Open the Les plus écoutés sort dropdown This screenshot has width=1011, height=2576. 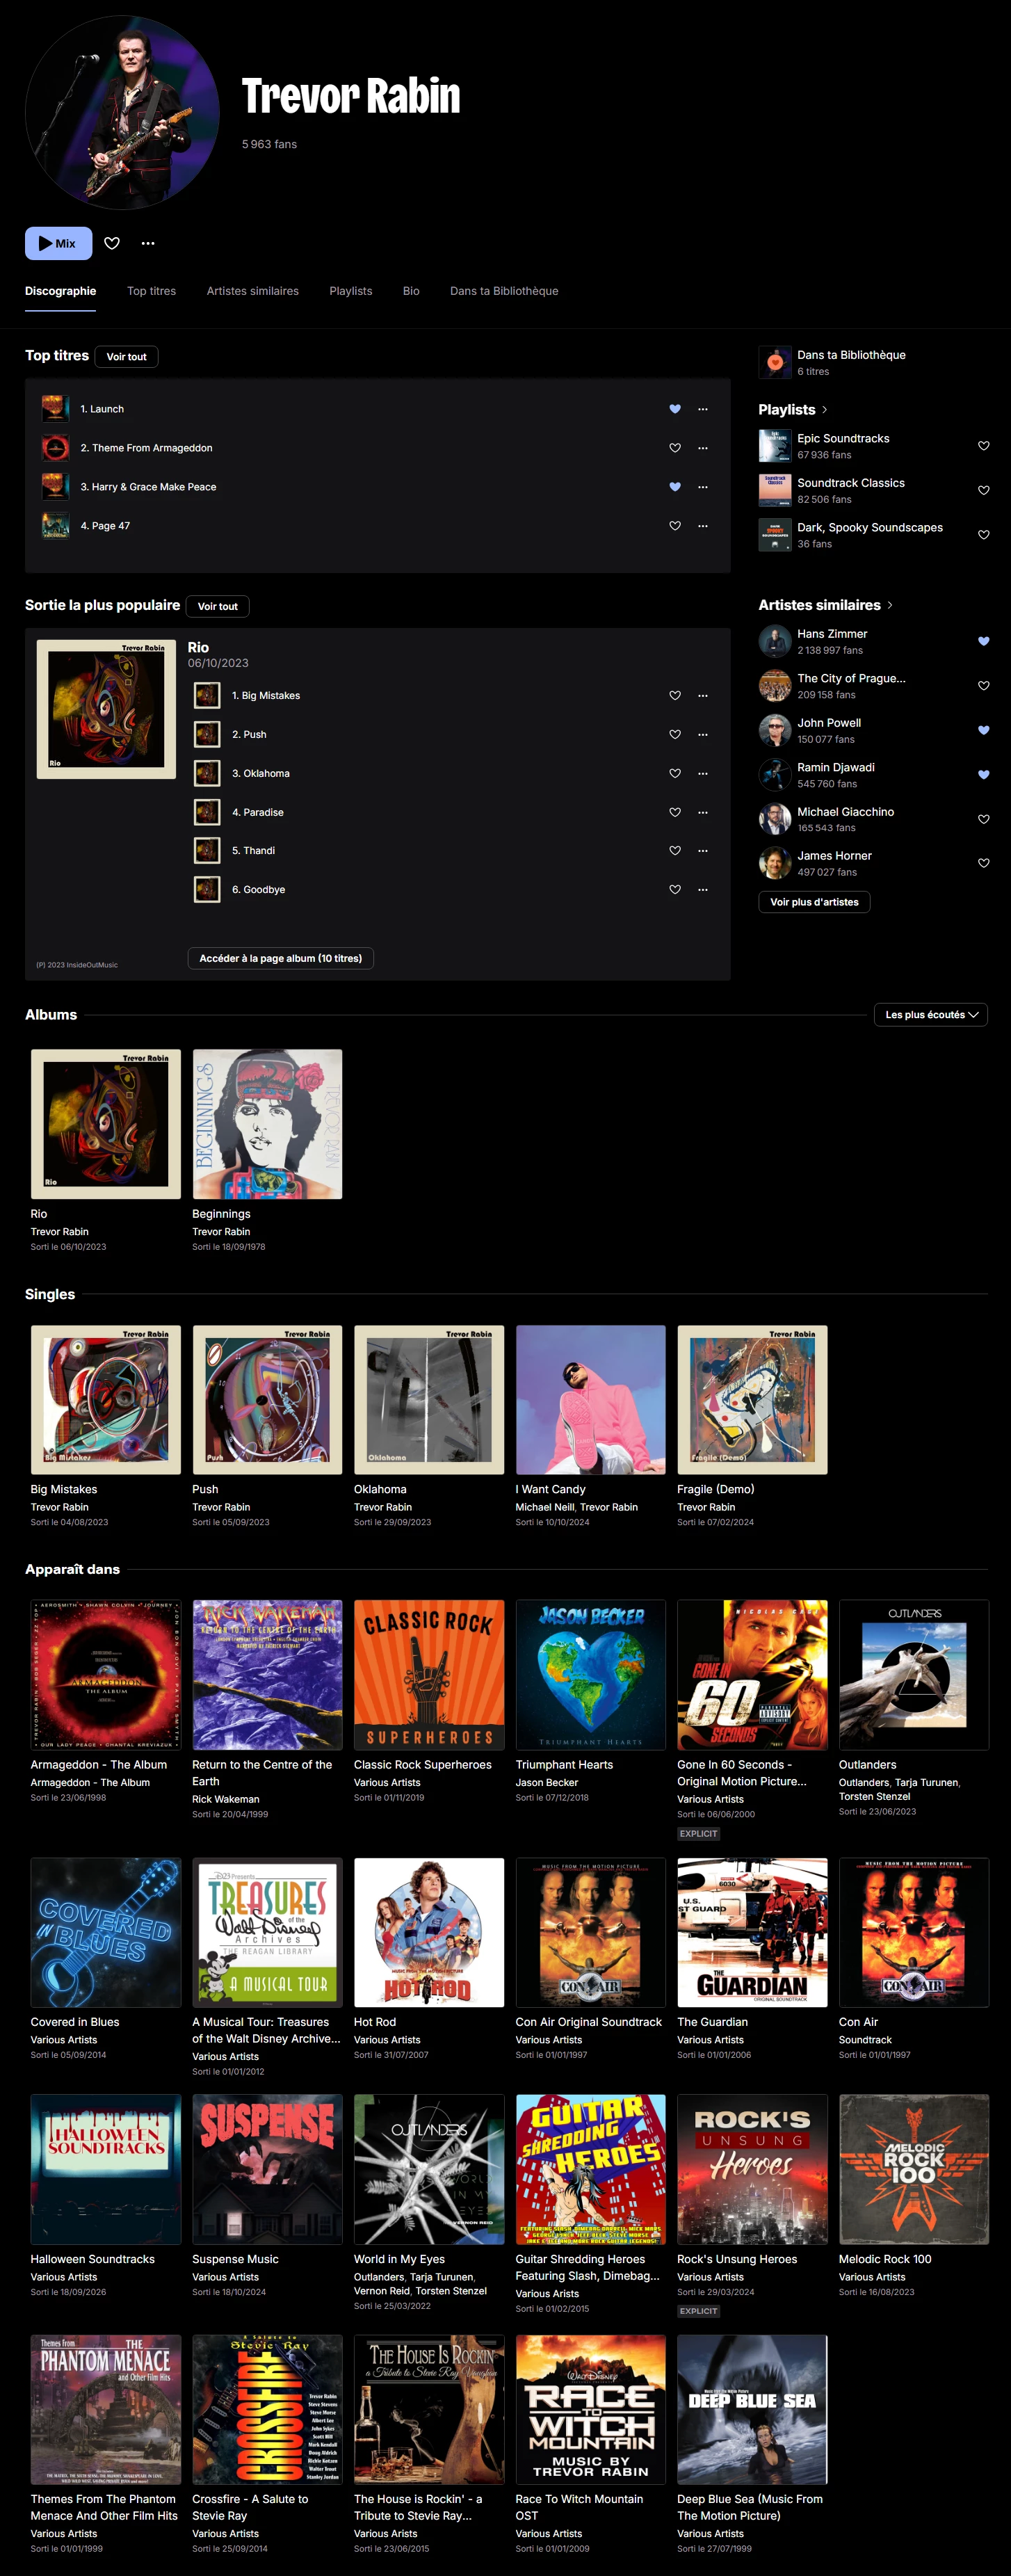tap(931, 1014)
